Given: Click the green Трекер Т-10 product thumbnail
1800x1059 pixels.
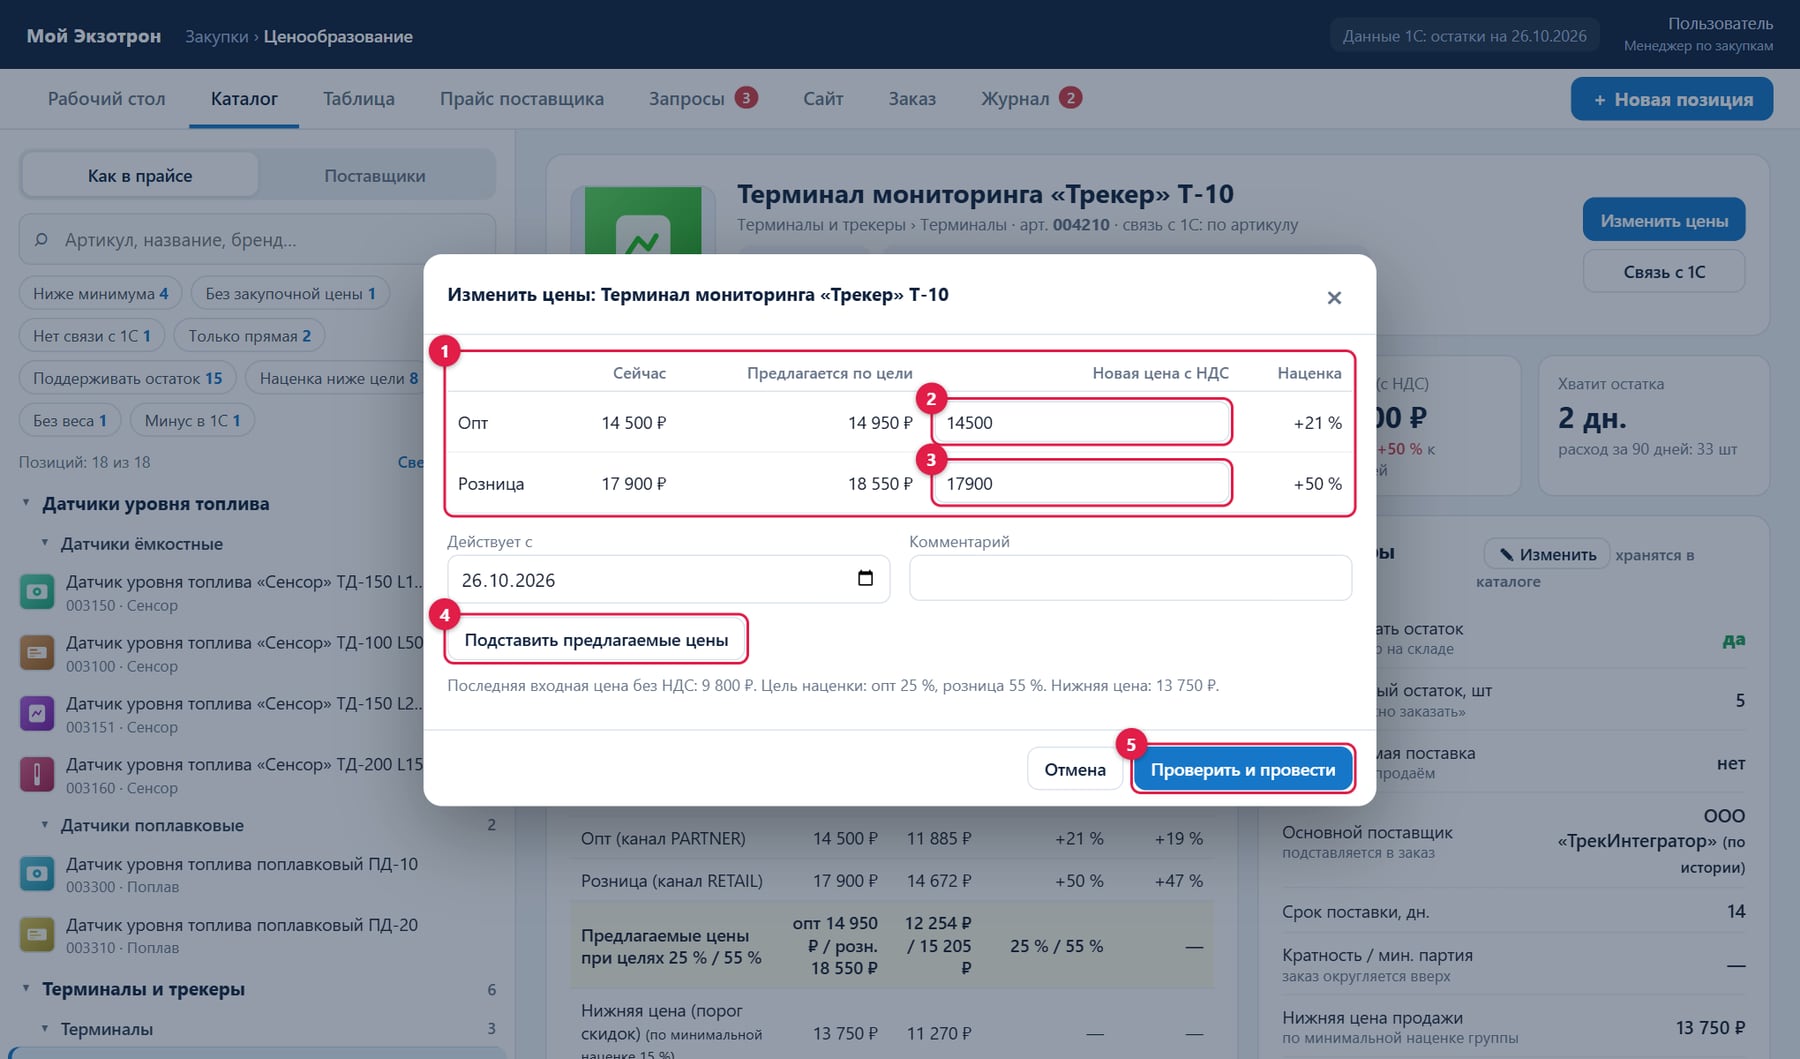Looking at the screenshot, I should [642, 221].
